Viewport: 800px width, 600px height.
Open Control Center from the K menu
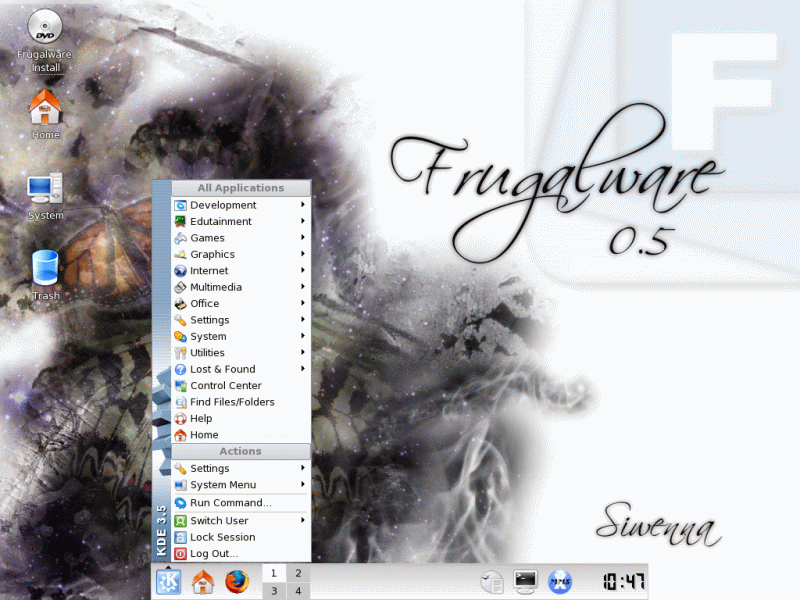point(241,386)
